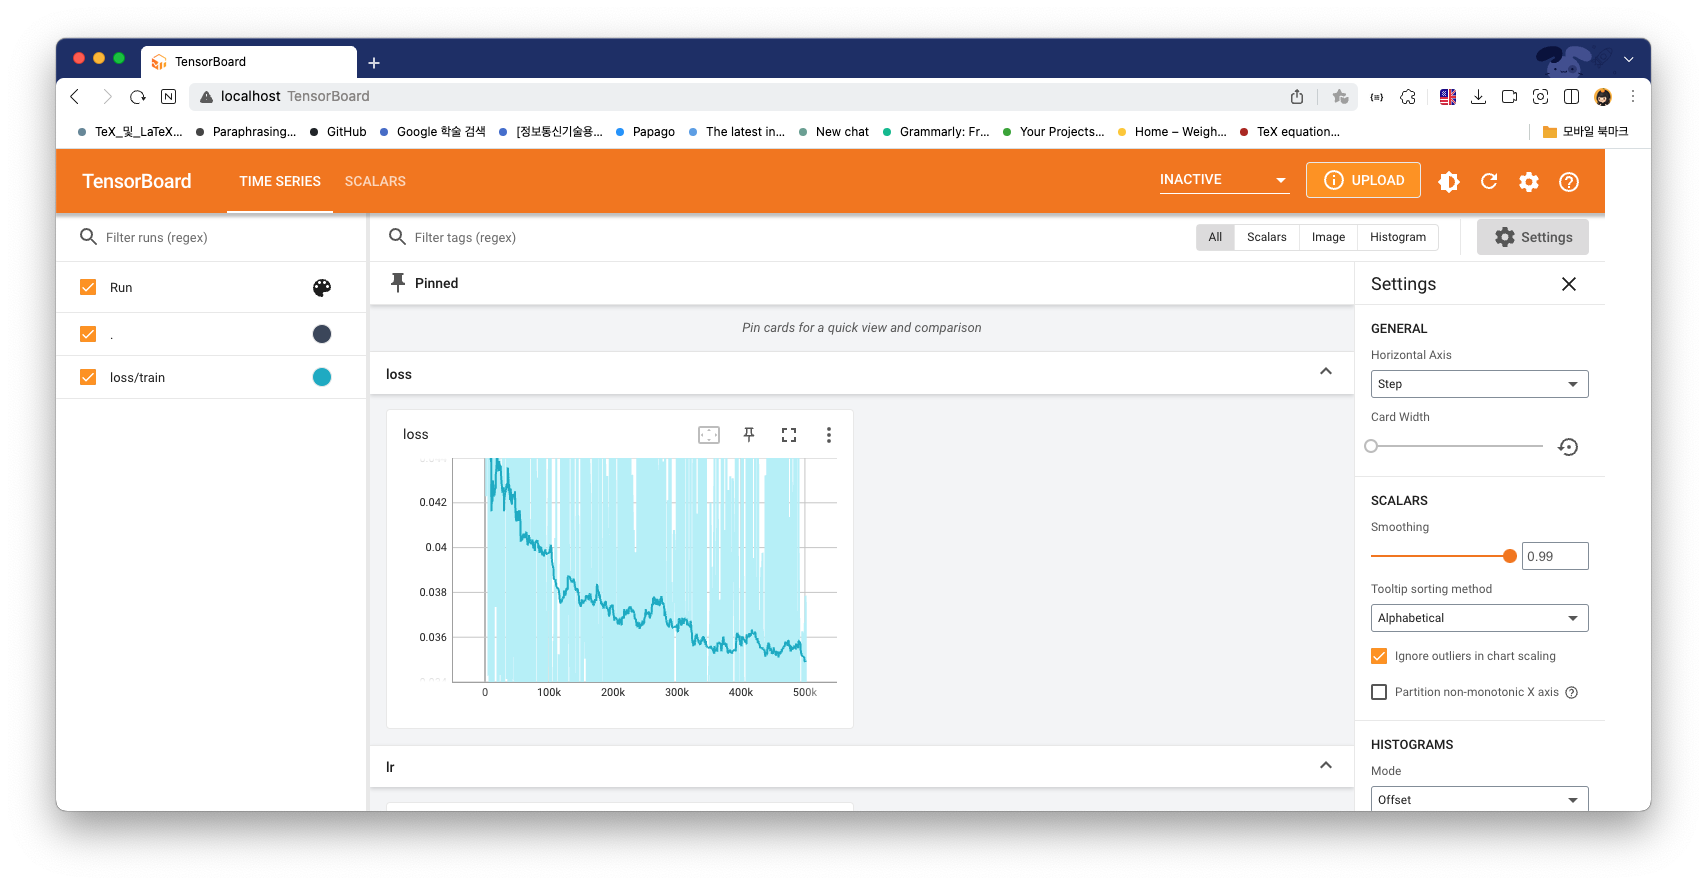Image resolution: width=1707 pixels, height=885 pixels.
Task: Open browser three-dot menu
Action: point(1633,96)
